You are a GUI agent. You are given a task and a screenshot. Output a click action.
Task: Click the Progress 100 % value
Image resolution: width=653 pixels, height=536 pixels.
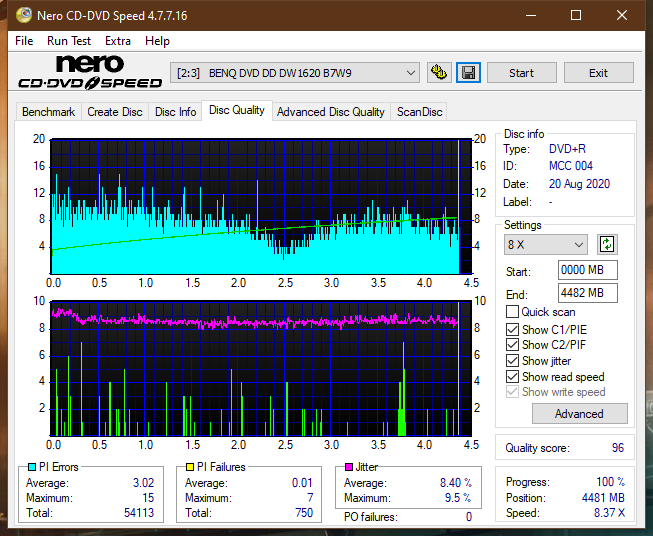pos(611,482)
